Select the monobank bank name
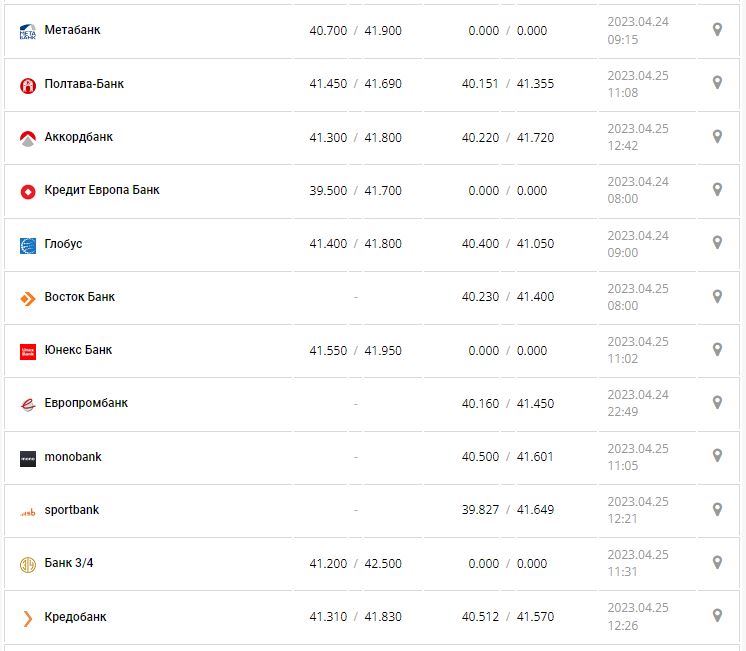 73,457
